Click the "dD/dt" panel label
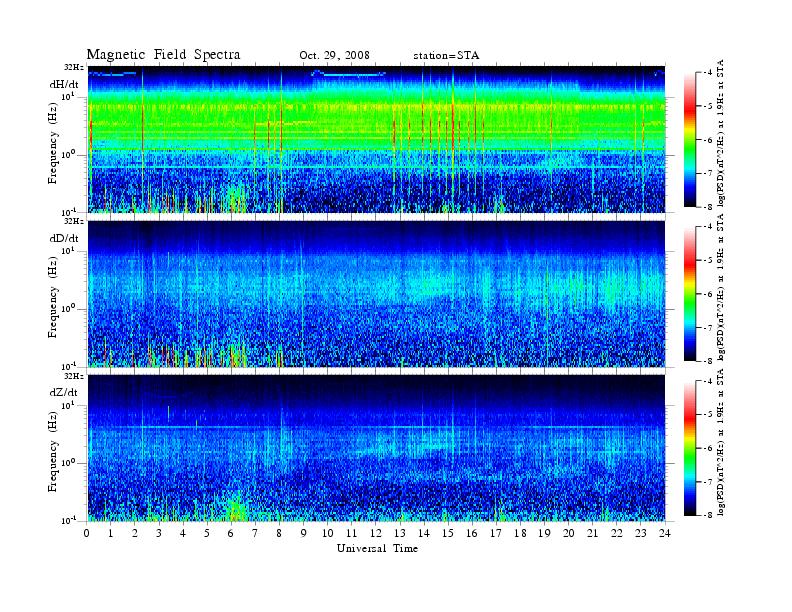The image size is (792, 612). click(x=64, y=238)
